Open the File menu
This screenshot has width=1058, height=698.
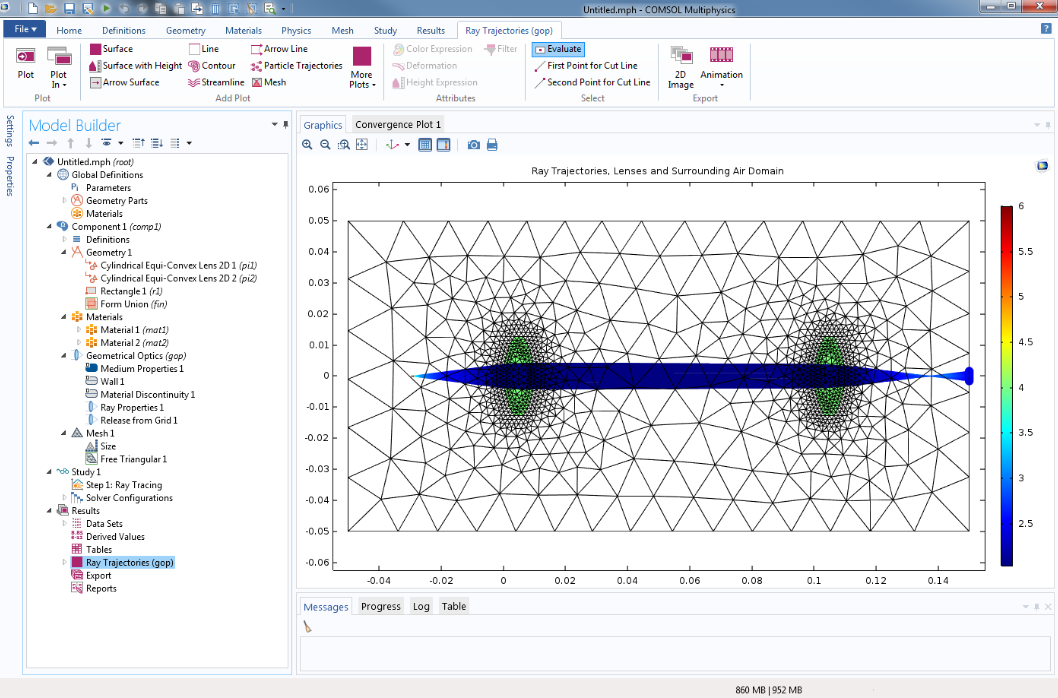click(25, 28)
